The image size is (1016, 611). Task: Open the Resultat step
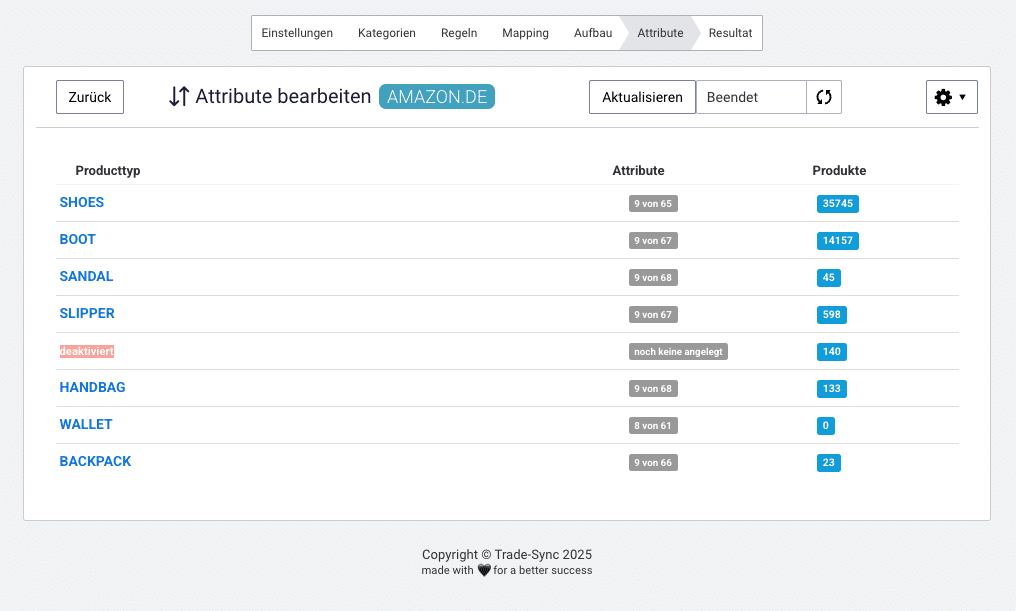(730, 33)
